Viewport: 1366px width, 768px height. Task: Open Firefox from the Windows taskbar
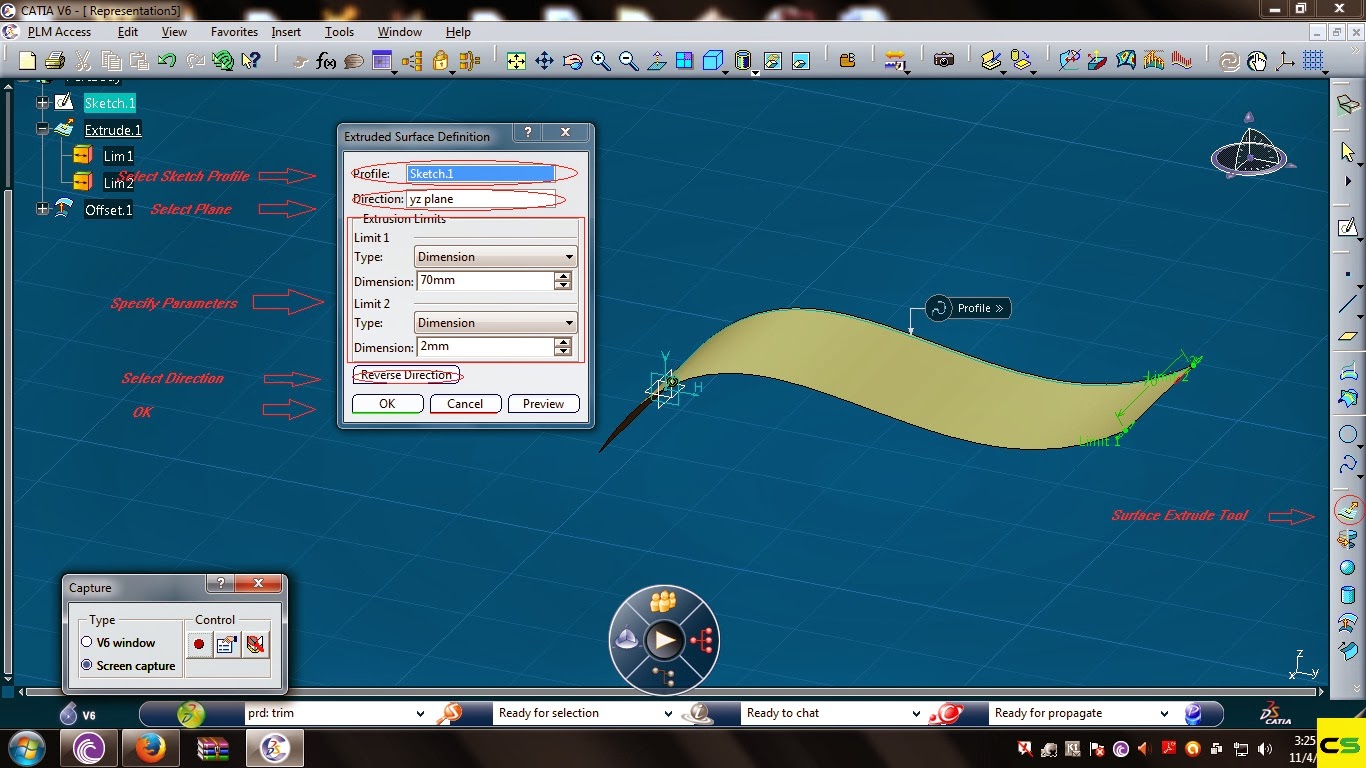(150, 747)
